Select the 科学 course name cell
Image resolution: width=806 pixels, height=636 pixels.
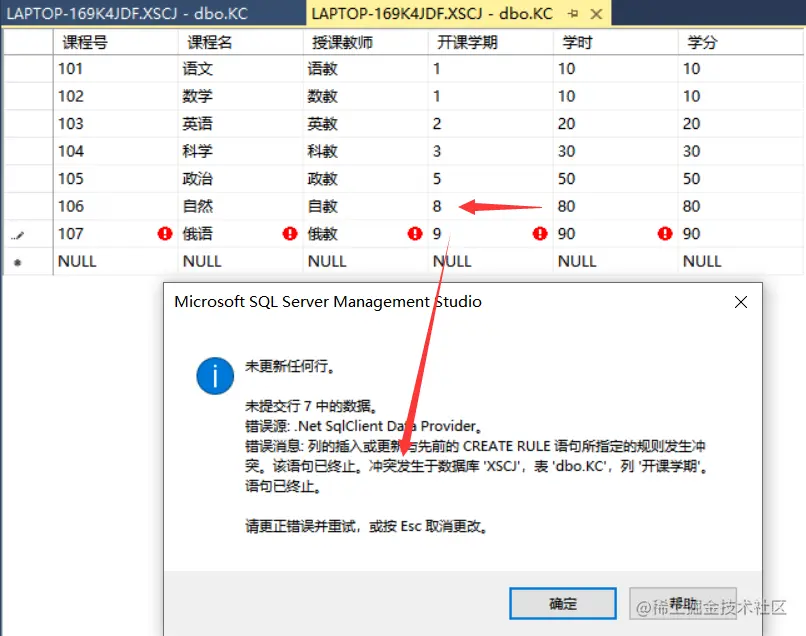[241, 152]
